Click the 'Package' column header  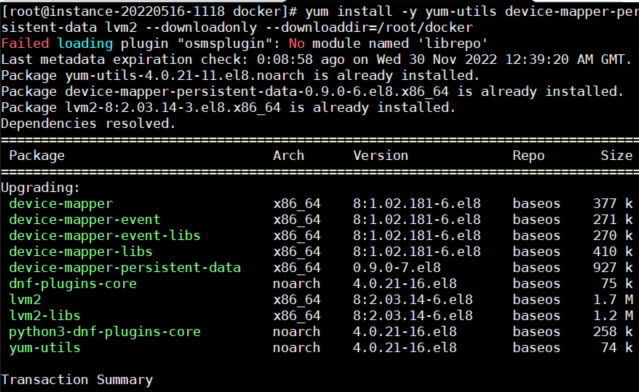tap(37, 156)
